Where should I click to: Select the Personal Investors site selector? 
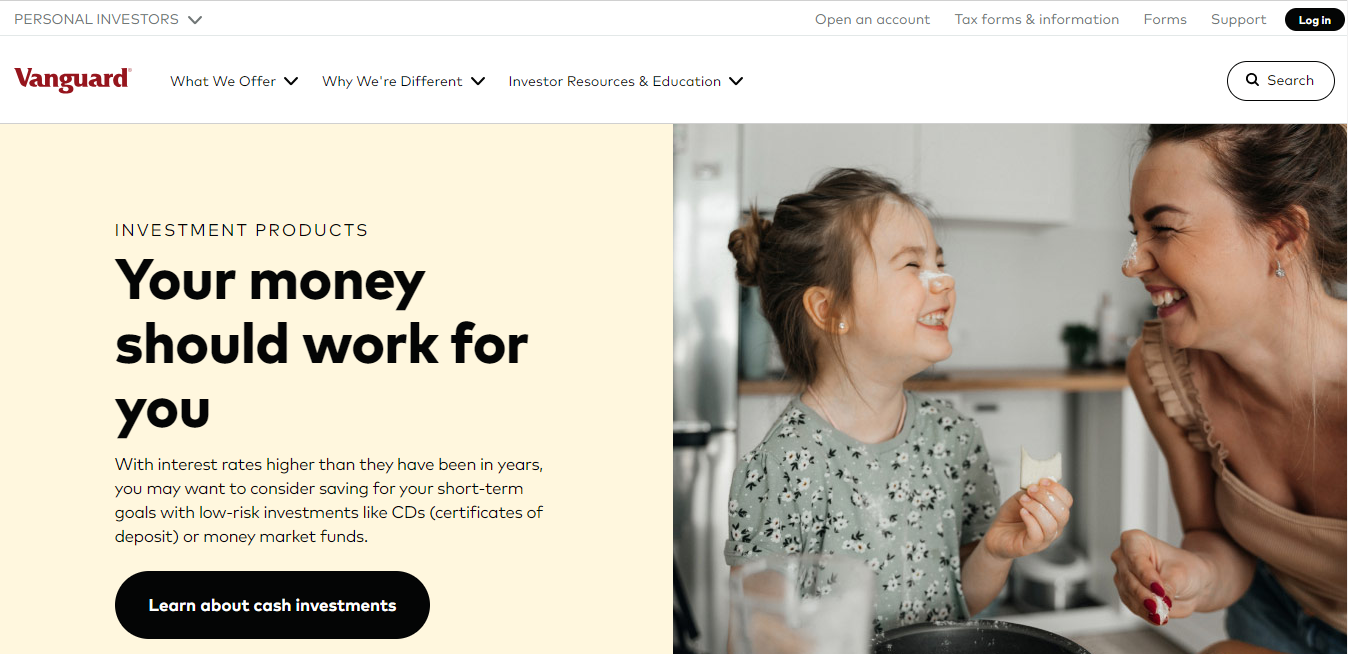pyautogui.click(x=108, y=19)
